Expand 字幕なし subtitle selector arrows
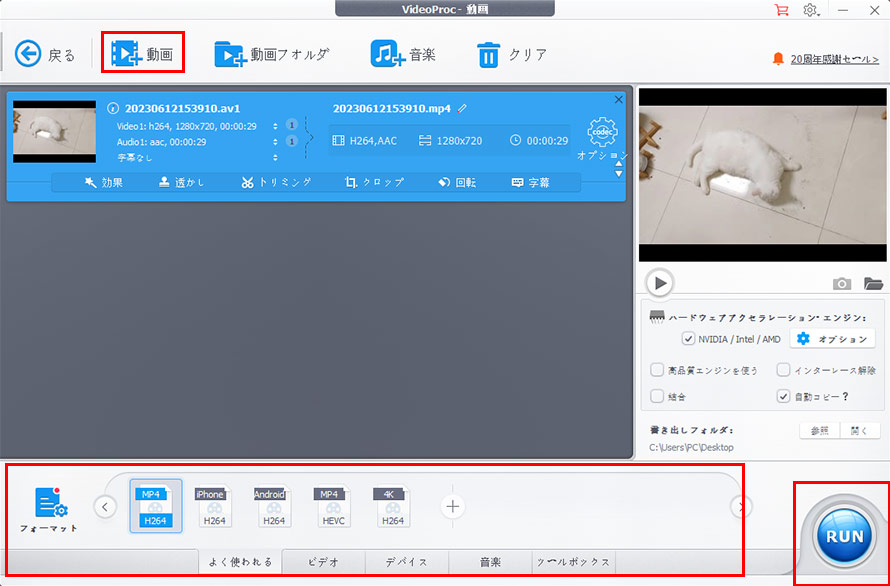Screen dimensions: 890x586 coord(275,157)
